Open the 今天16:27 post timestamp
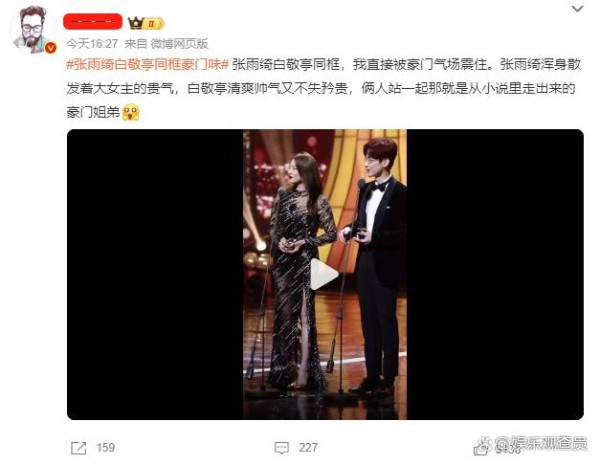The height and width of the screenshot is (465, 600). coord(92,44)
